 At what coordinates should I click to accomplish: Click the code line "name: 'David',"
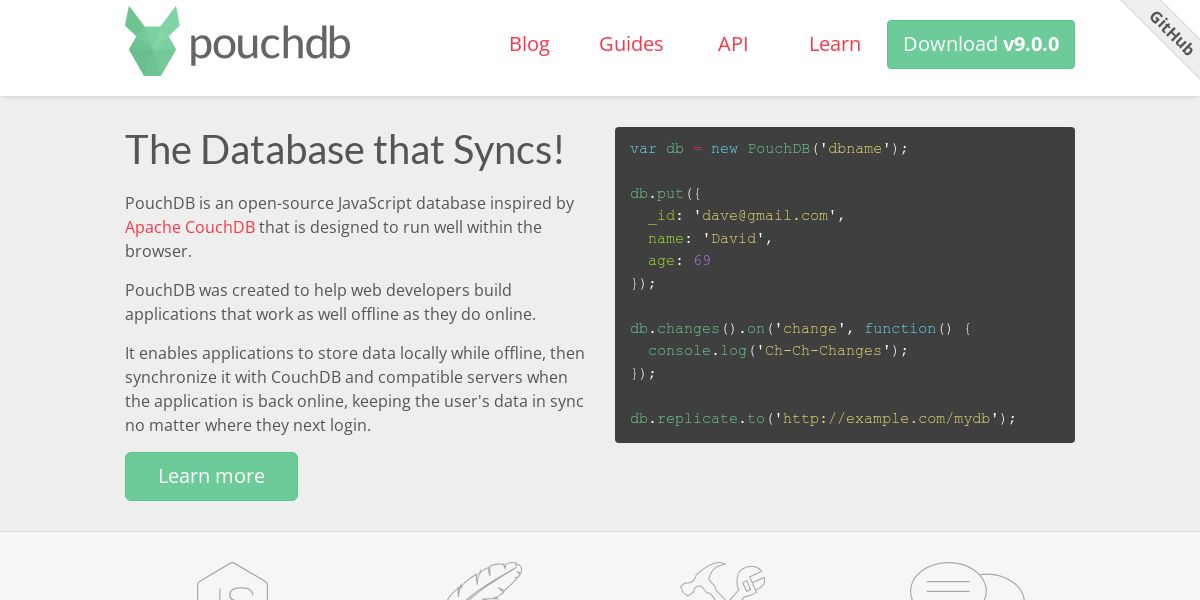(x=710, y=238)
